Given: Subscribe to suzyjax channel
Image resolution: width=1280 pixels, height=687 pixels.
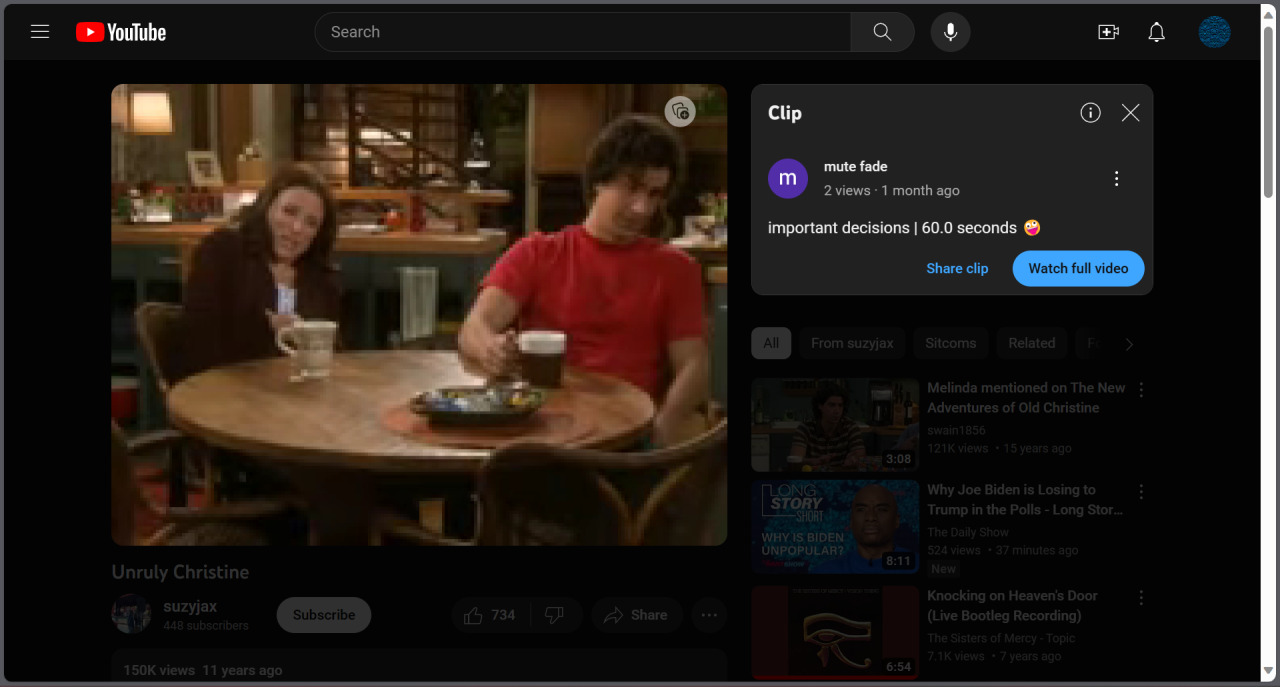Looking at the screenshot, I should pyautogui.click(x=324, y=615).
